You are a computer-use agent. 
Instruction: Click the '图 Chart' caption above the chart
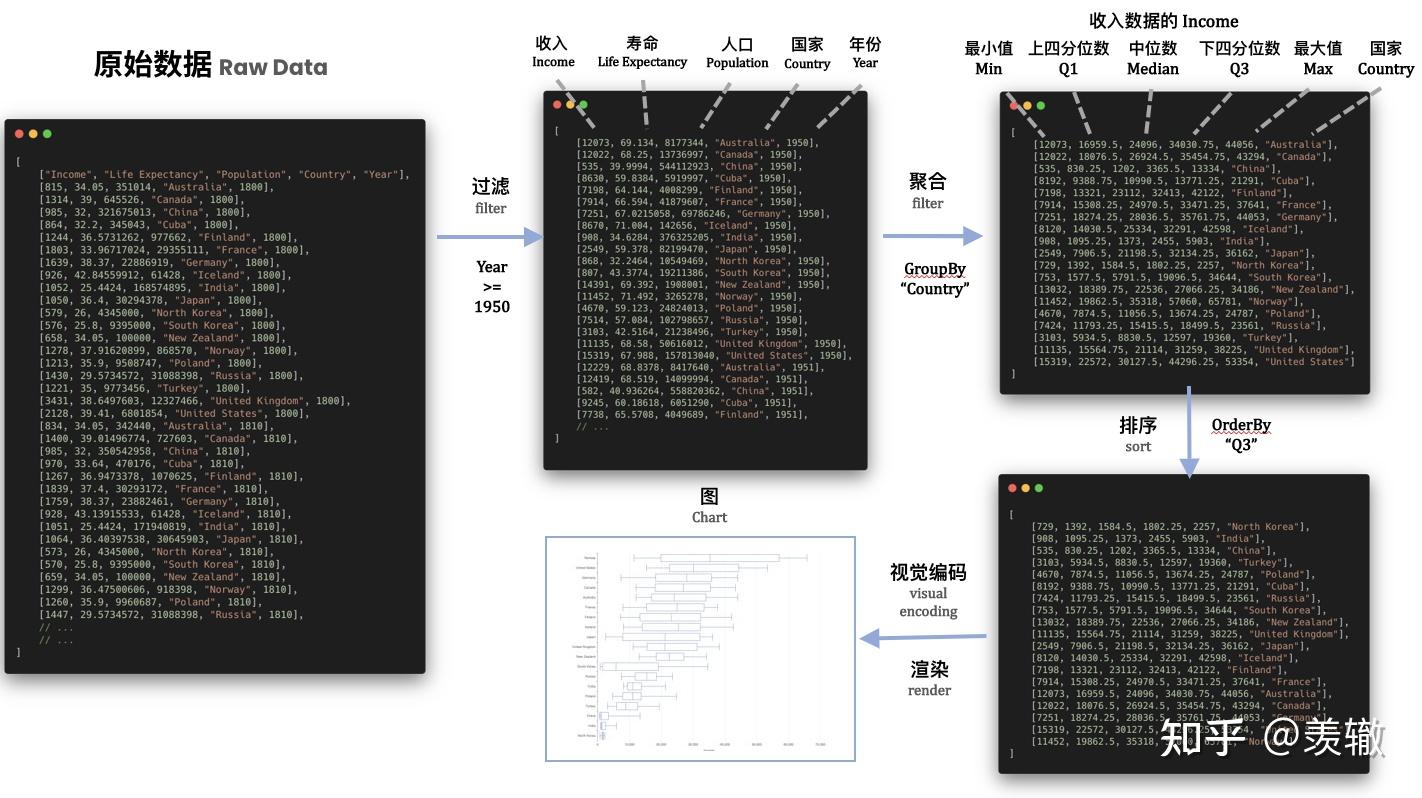[709, 506]
